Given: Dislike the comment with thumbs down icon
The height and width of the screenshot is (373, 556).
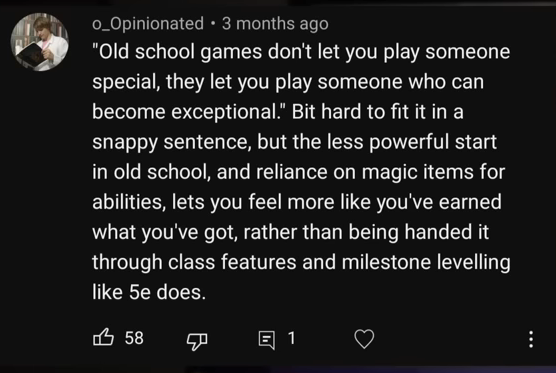Looking at the screenshot, I should pos(197,340).
